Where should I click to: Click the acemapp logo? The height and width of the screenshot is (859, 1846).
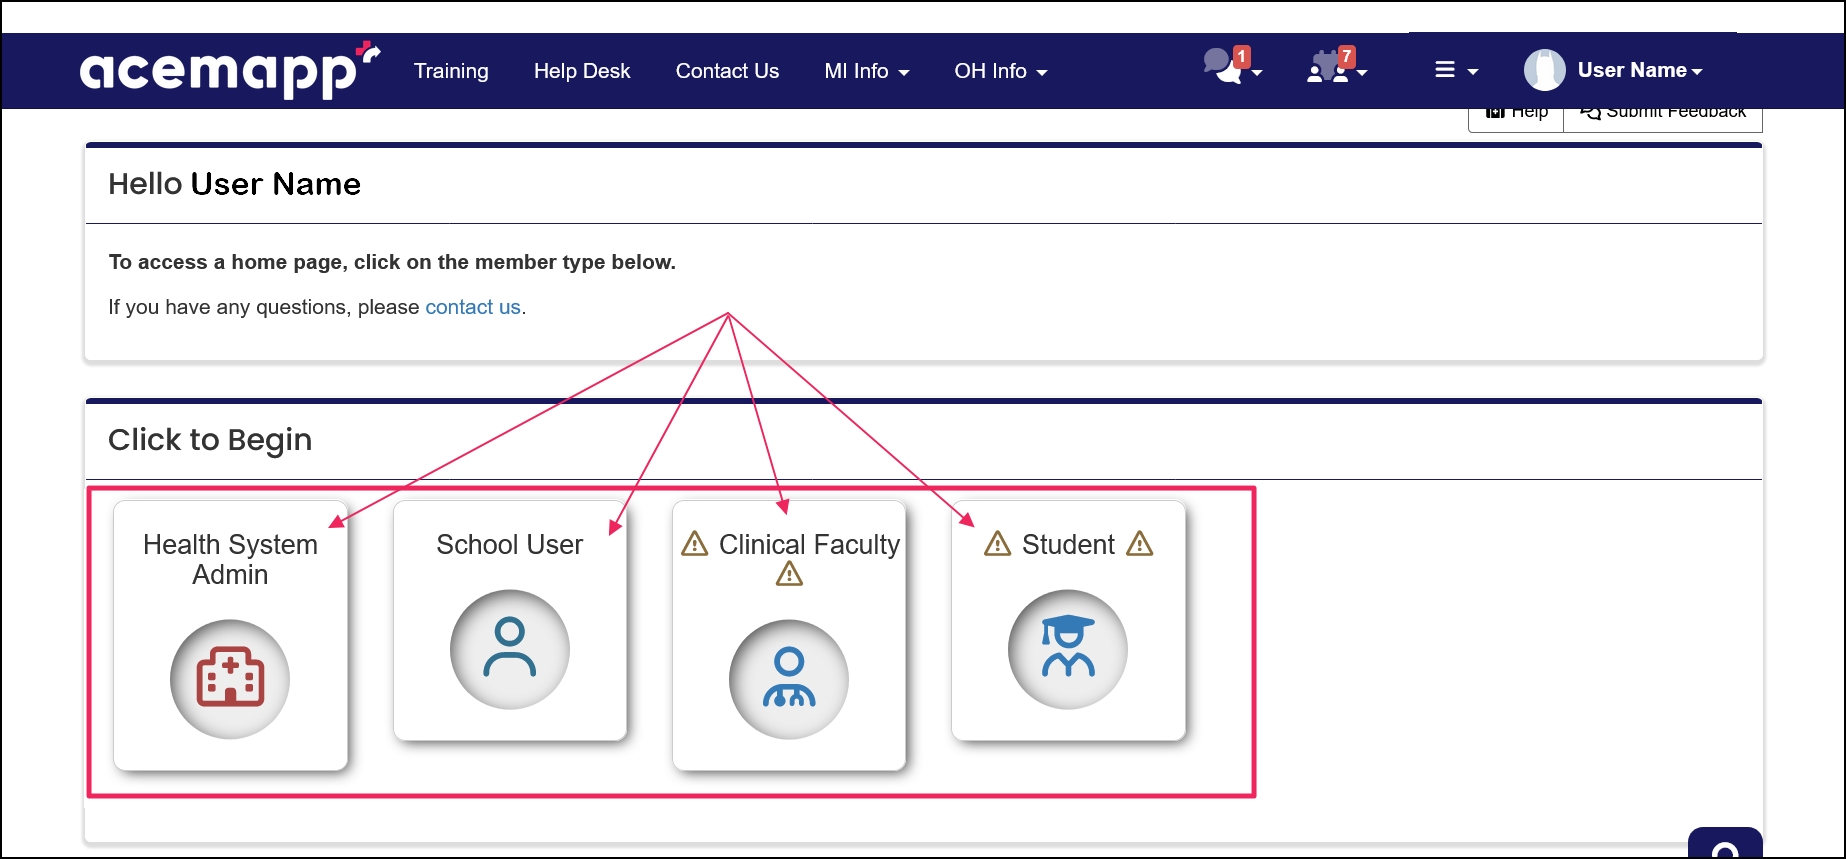click(230, 70)
